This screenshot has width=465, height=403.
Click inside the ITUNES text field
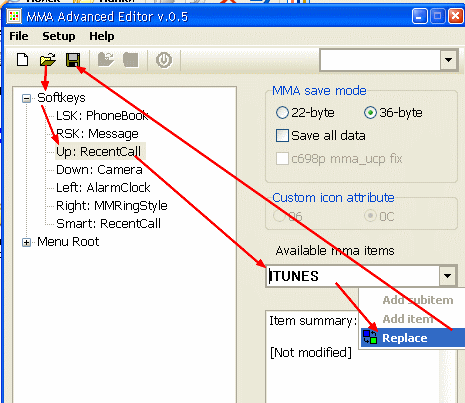353,276
